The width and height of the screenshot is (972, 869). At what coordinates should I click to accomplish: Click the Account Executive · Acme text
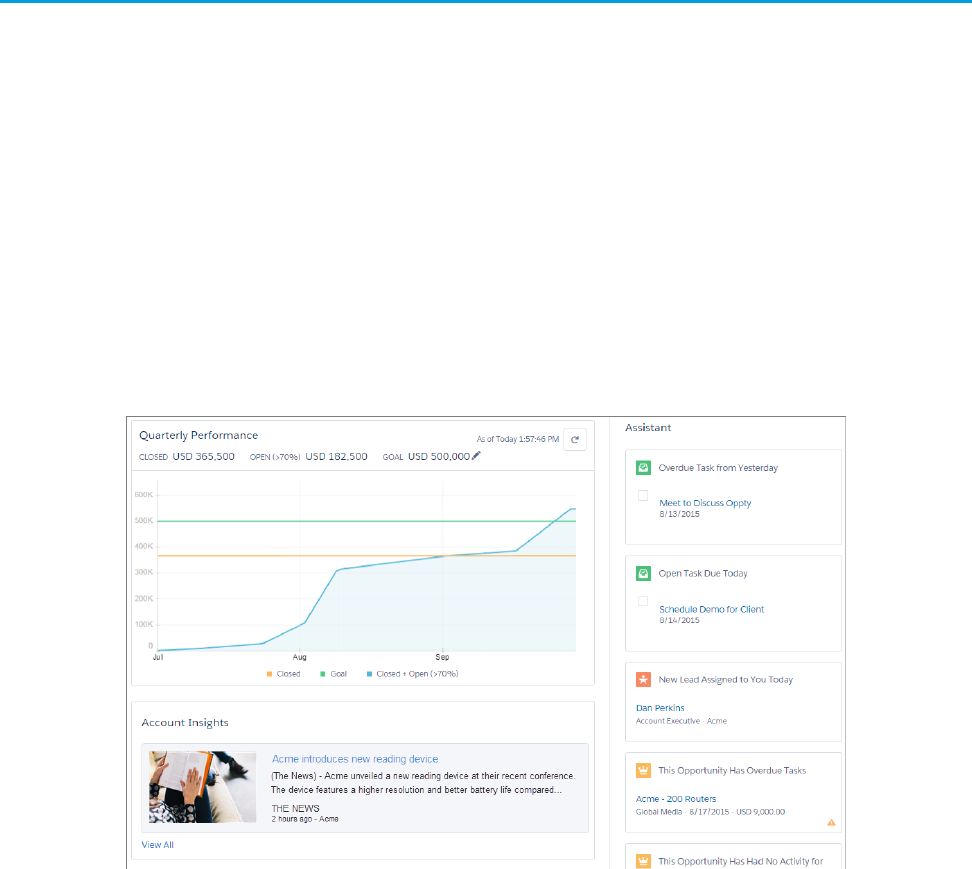pos(681,721)
